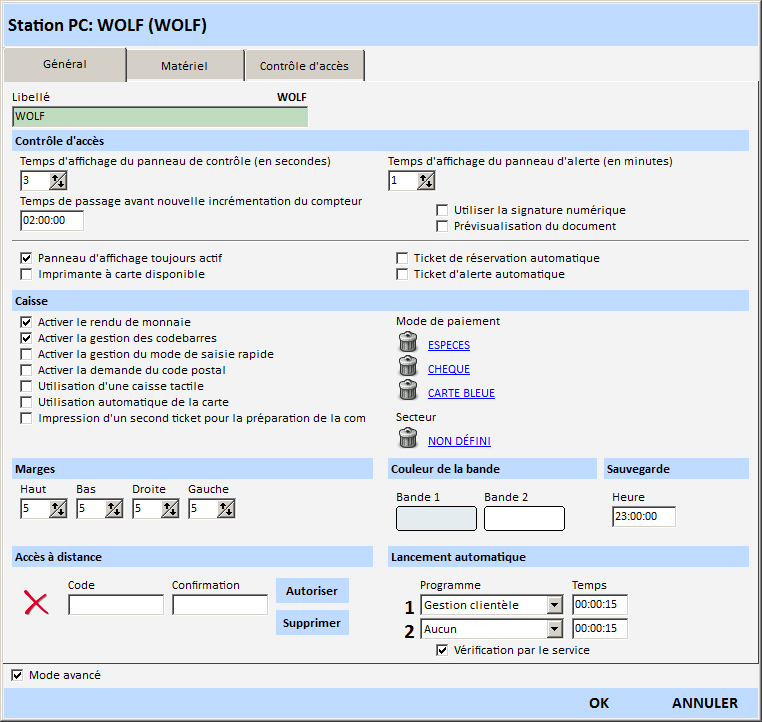
Task: Click spinner for alert panel display time
Action: [426, 181]
